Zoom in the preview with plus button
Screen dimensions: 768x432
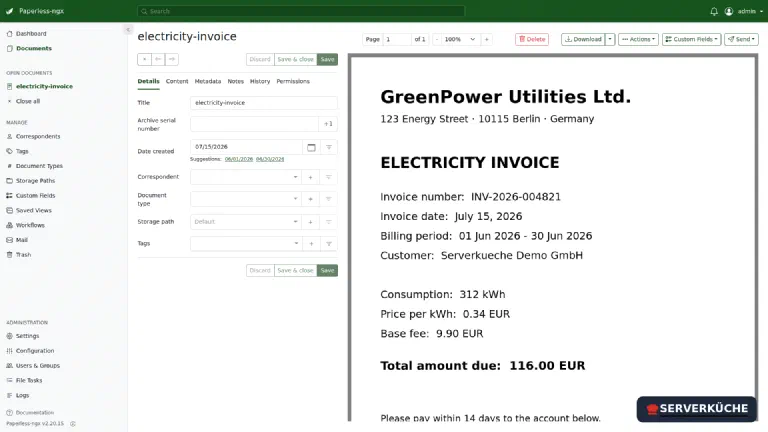[486, 39]
